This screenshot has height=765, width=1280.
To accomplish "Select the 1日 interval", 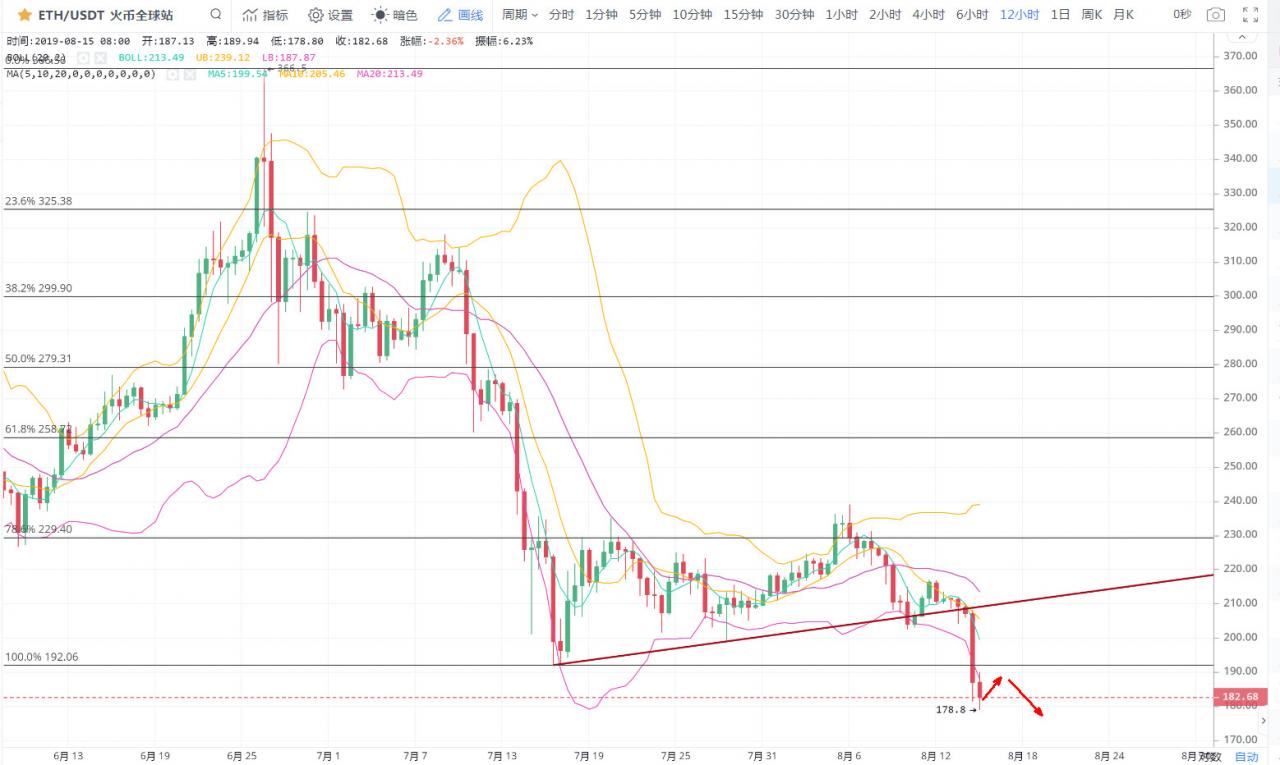I will [1060, 15].
